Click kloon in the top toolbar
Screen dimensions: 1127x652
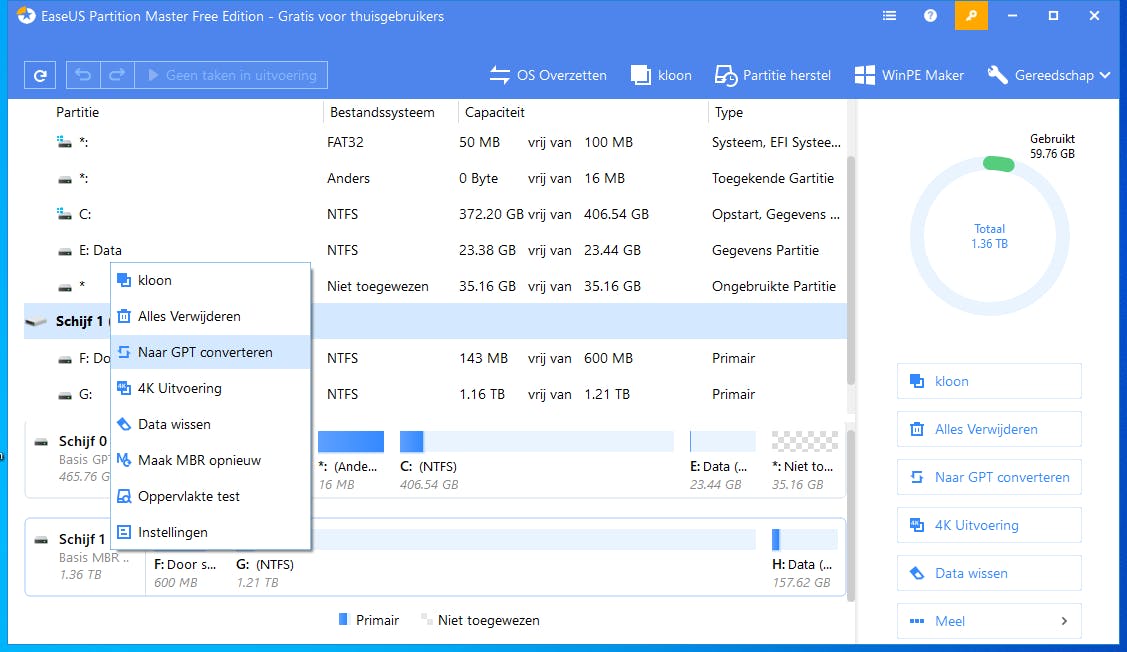[x=661, y=75]
